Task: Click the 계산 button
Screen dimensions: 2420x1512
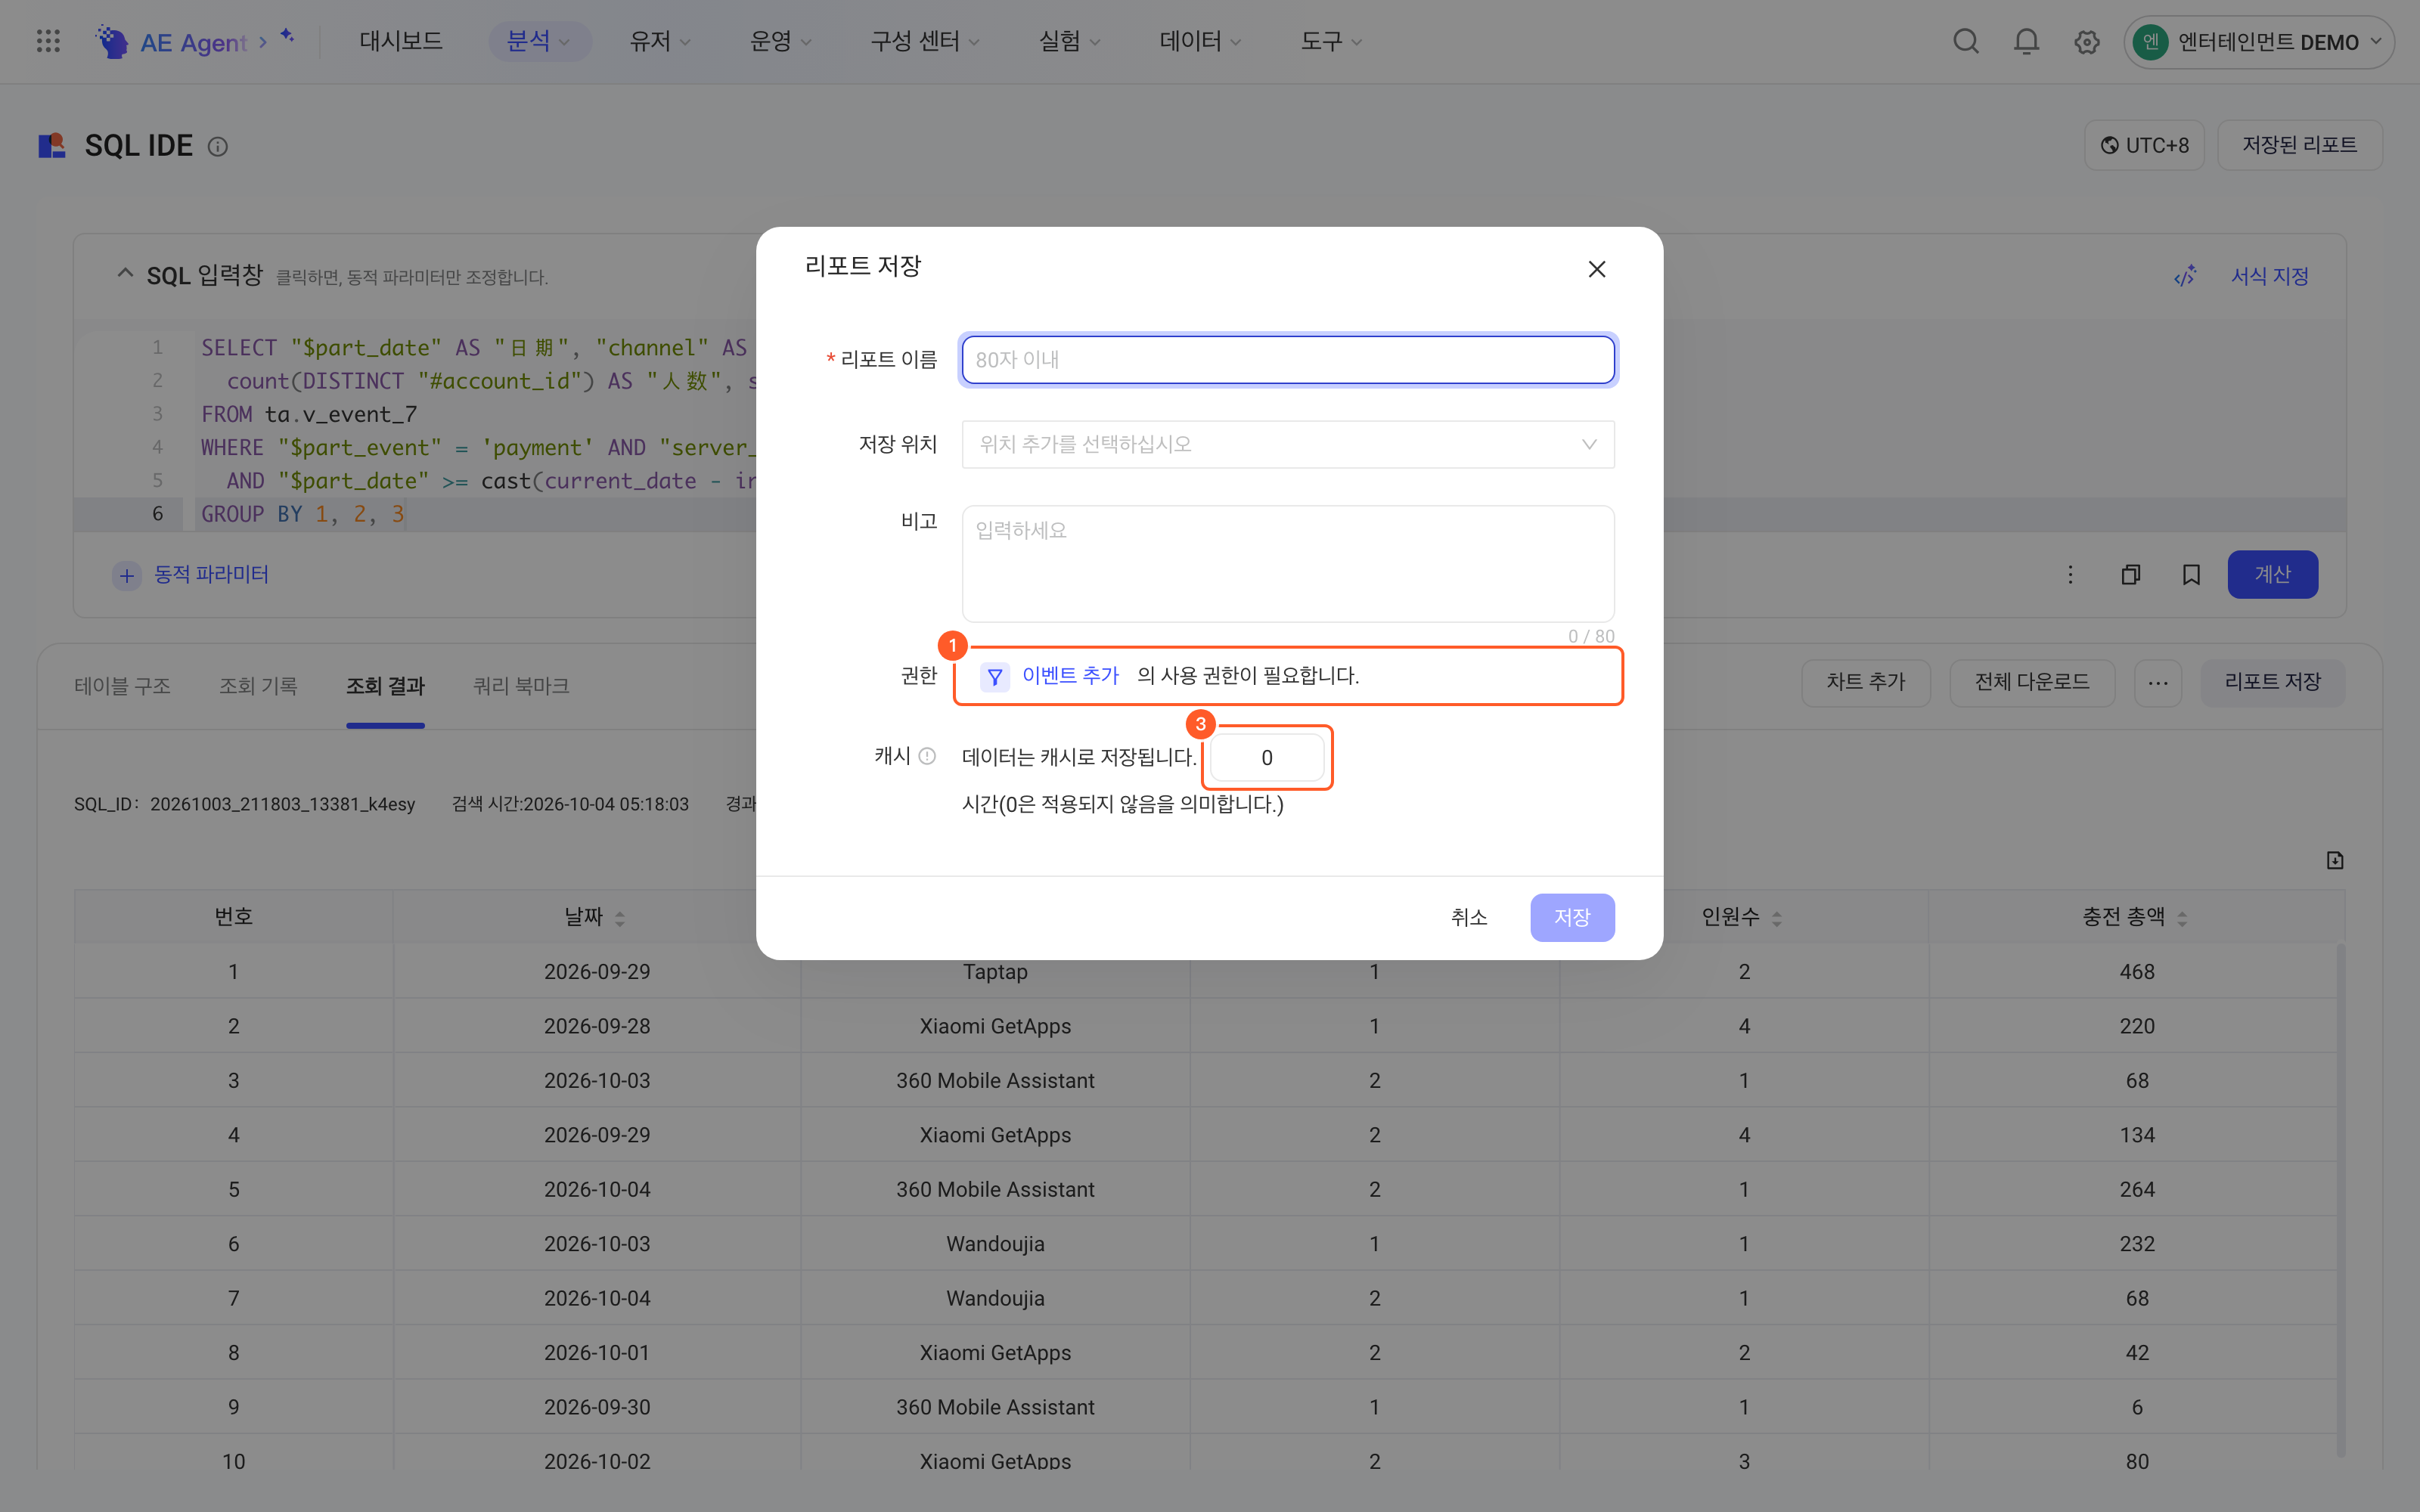Action: coord(2272,574)
